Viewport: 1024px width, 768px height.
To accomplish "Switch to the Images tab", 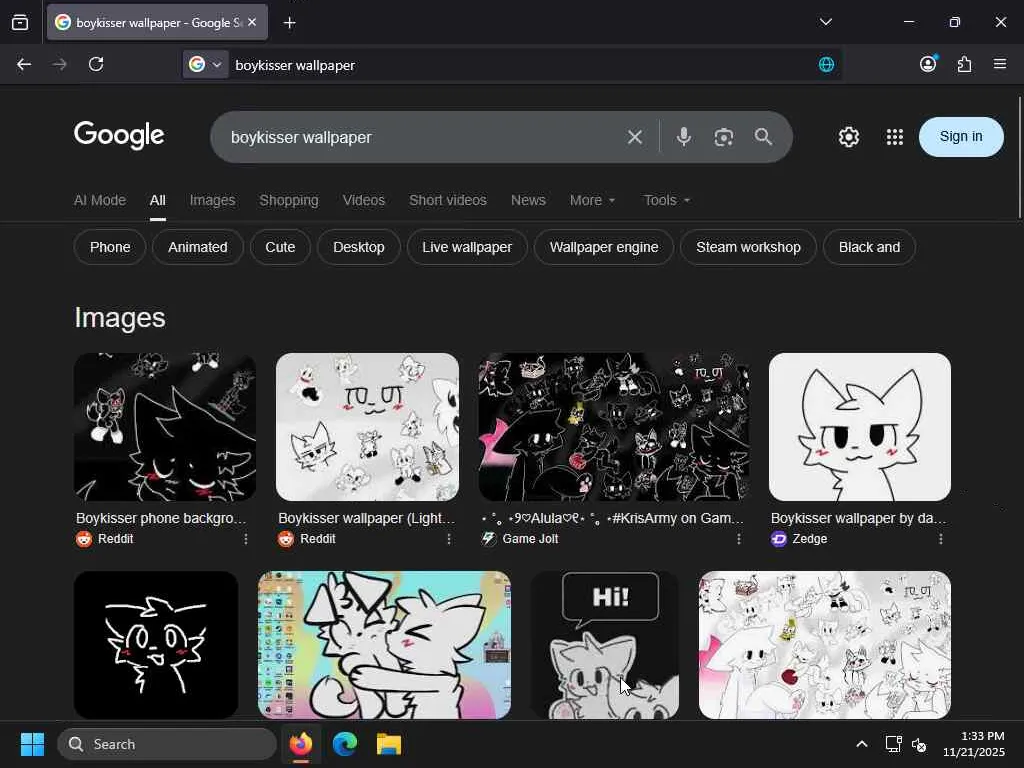I will click(x=212, y=200).
